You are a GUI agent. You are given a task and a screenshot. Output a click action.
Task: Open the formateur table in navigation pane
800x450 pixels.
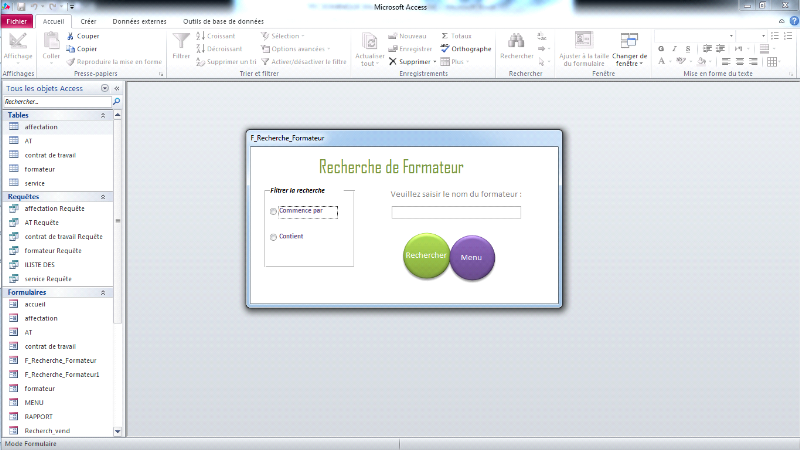pyautogui.click(x=40, y=169)
